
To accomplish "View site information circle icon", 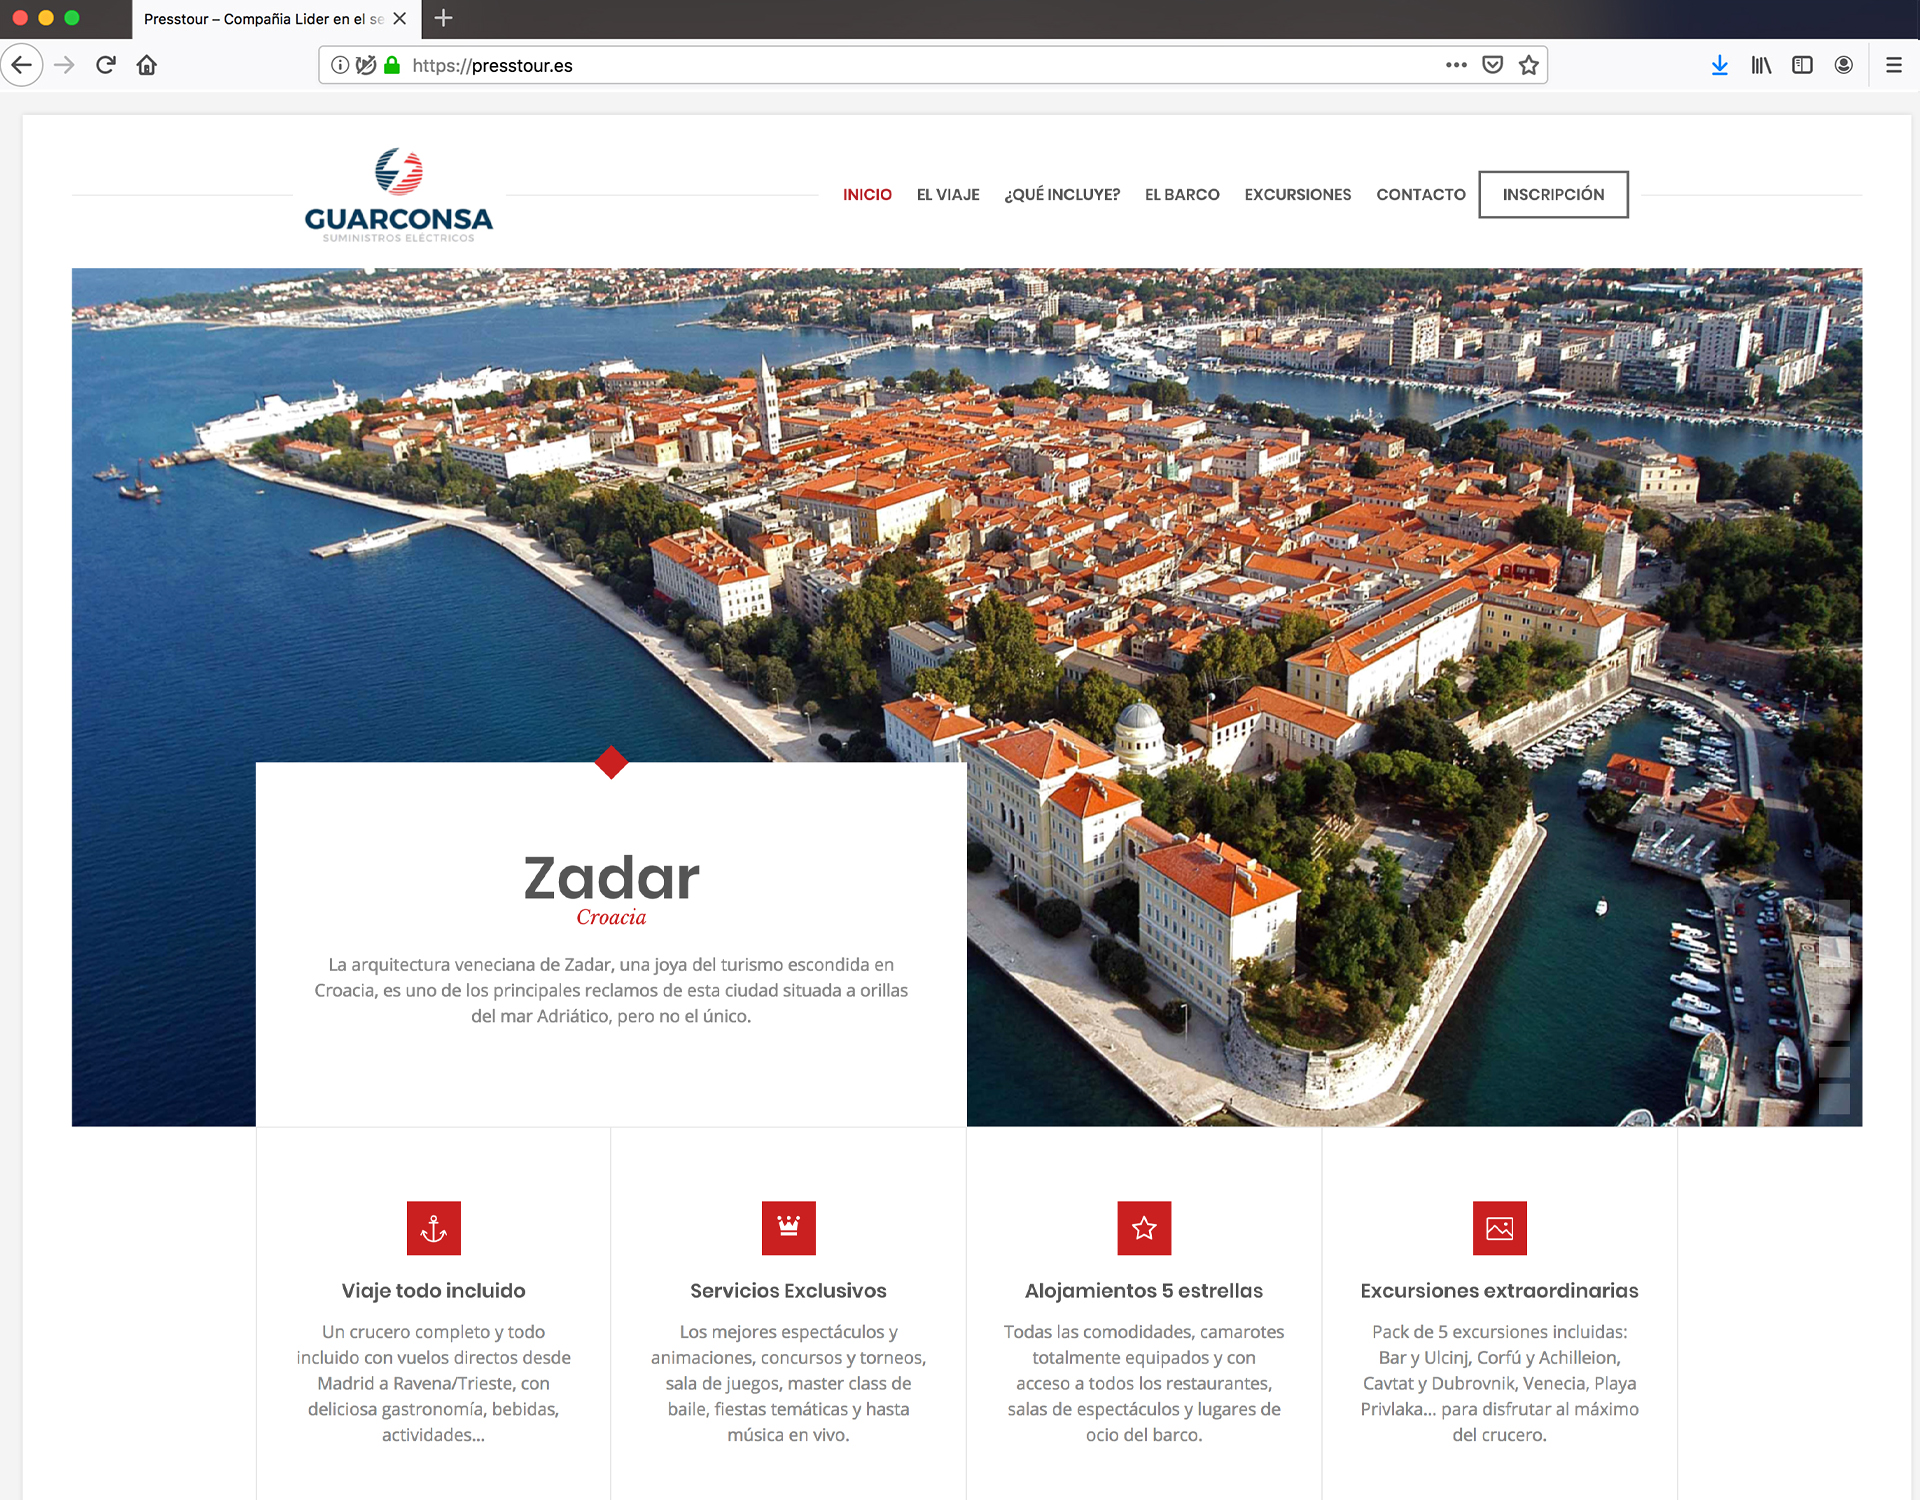I will pyautogui.click(x=340, y=66).
